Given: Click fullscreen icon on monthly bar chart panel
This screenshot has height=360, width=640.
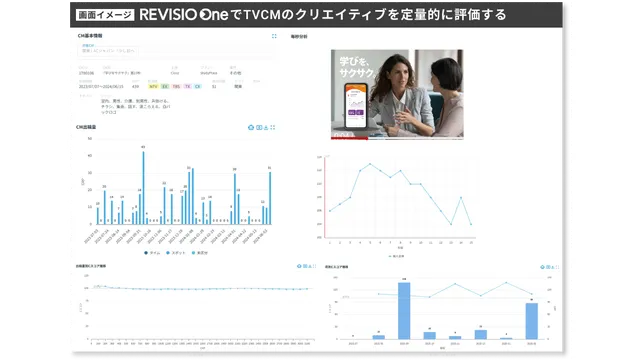Looking at the screenshot, I should click(x=557, y=267).
